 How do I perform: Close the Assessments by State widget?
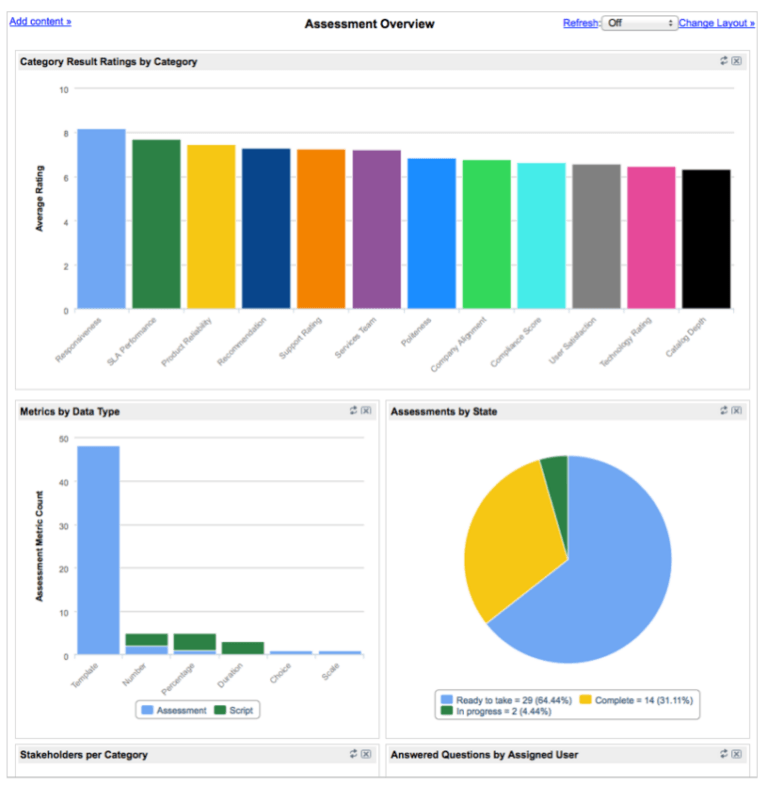point(737,411)
